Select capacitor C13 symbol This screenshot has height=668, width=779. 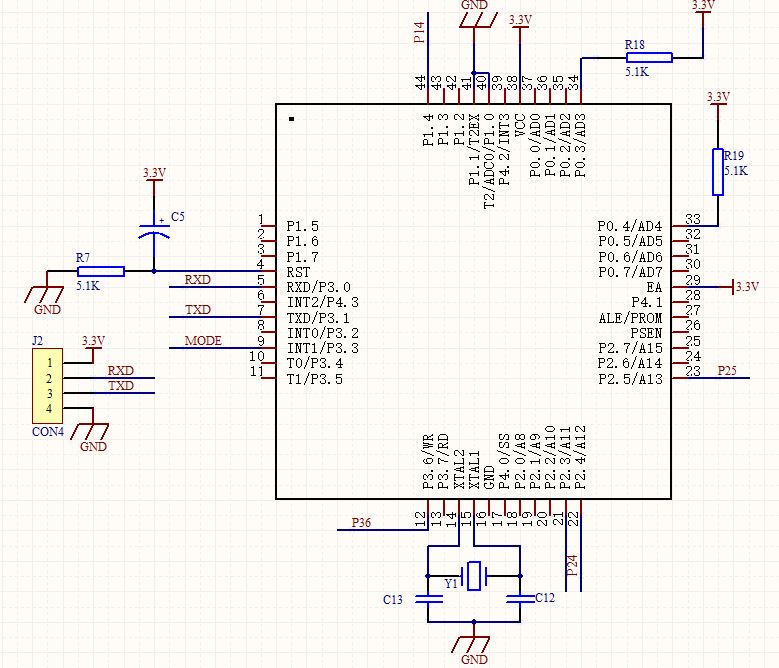point(429,599)
